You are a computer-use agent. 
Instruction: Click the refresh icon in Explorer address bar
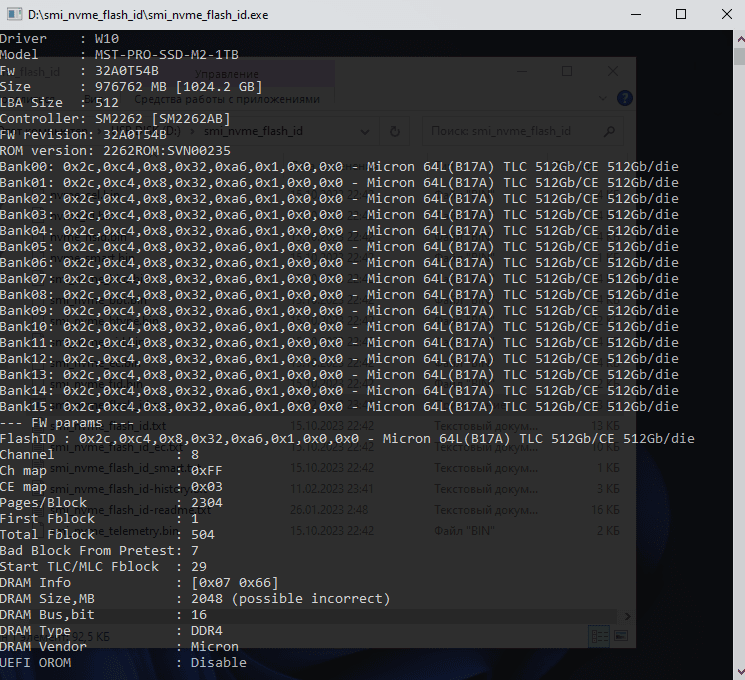click(x=394, y=131)
